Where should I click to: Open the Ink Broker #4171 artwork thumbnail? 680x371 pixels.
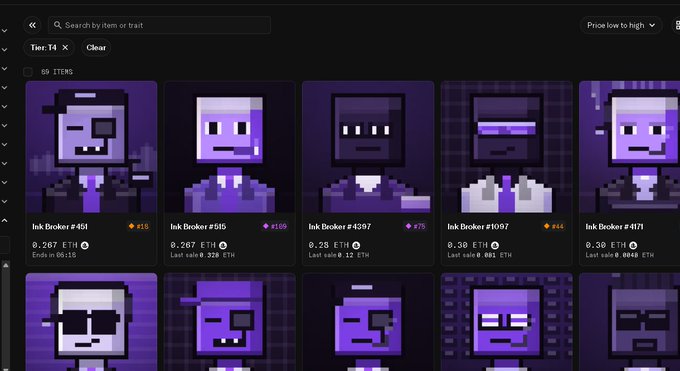pos(630,147)
